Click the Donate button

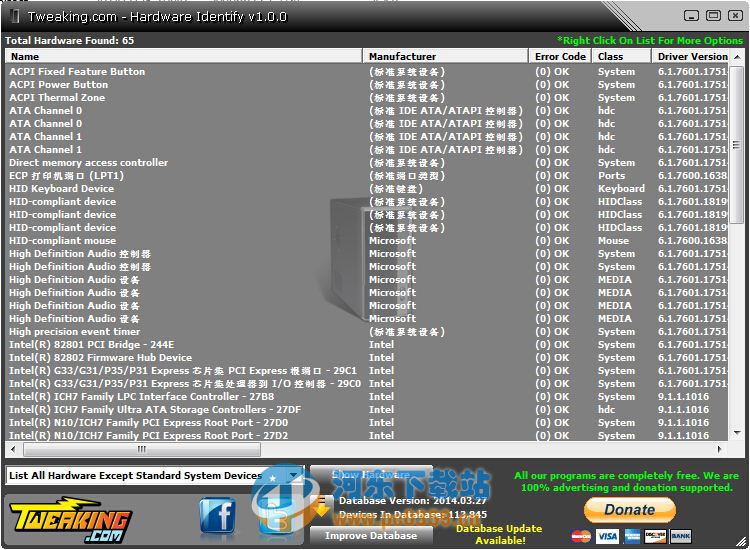(x=630, y=510)
